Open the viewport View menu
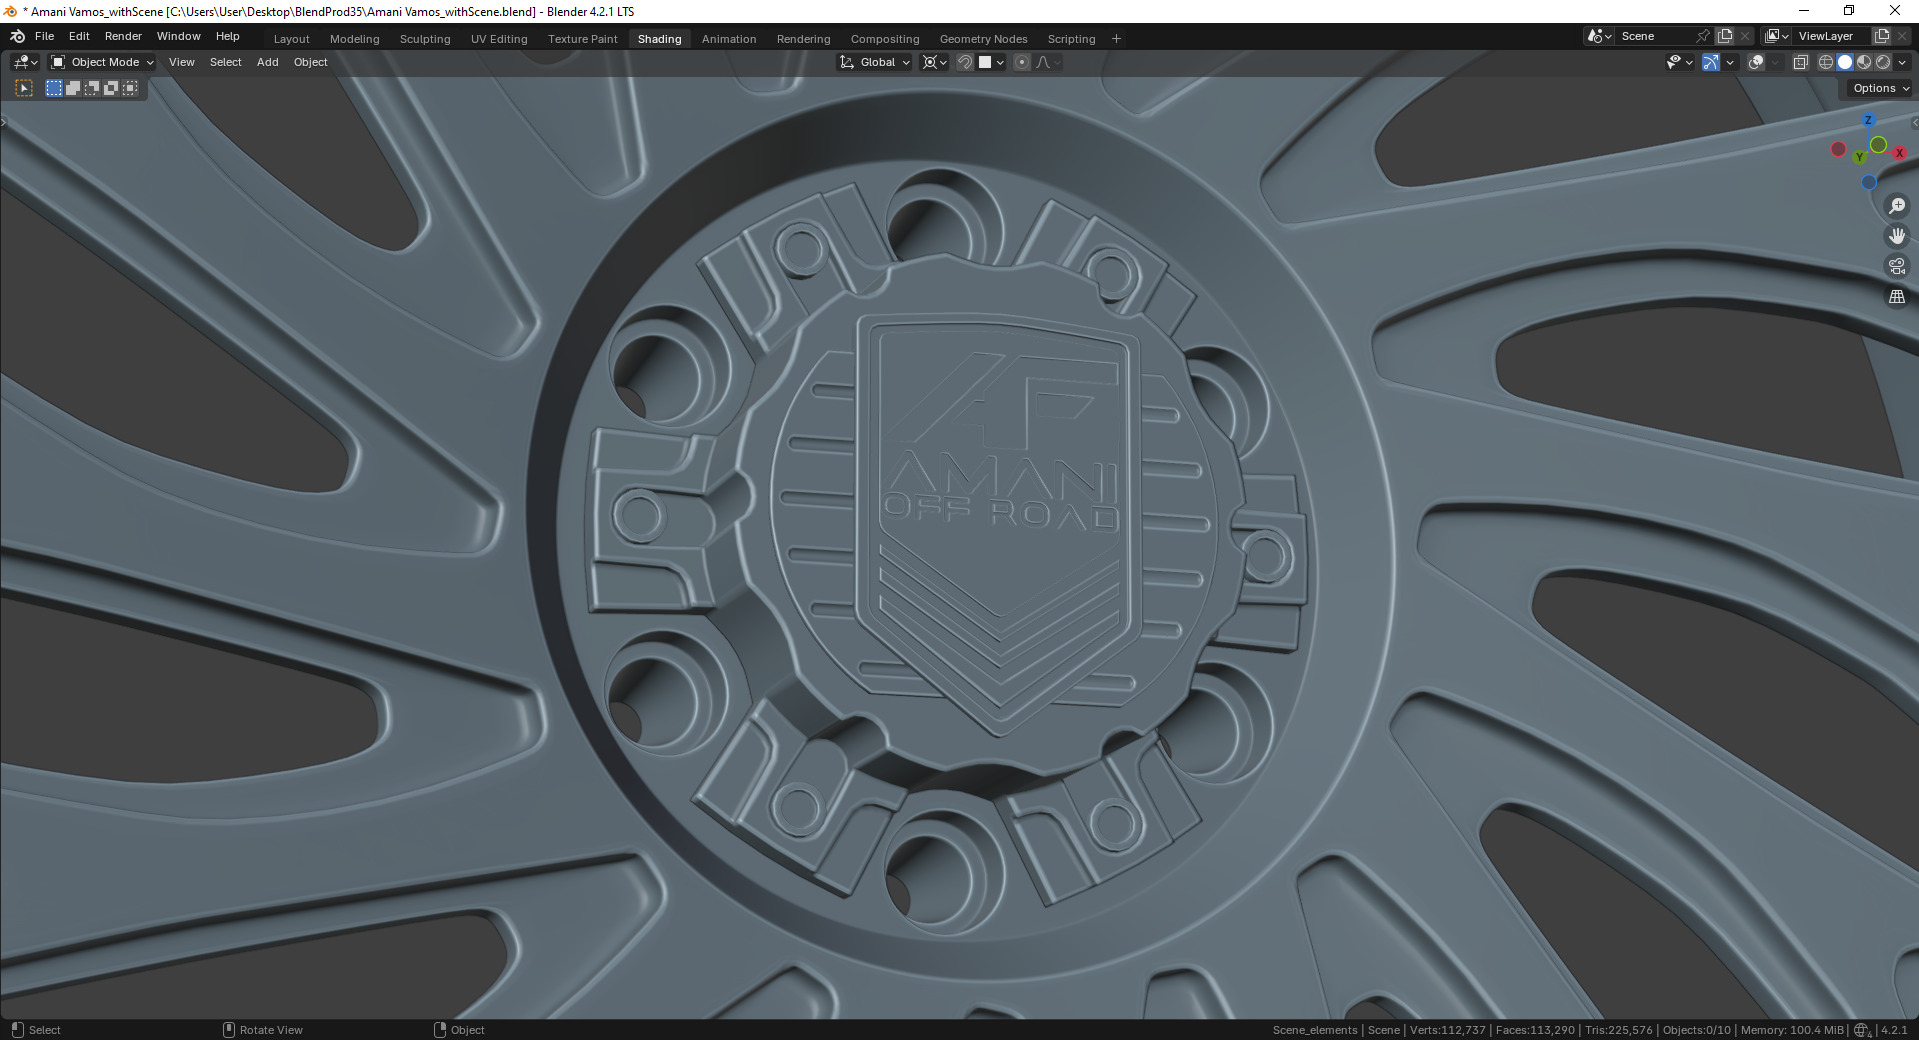The width and height of the screenshot is (1919, 1040). (x=182, y=62)
